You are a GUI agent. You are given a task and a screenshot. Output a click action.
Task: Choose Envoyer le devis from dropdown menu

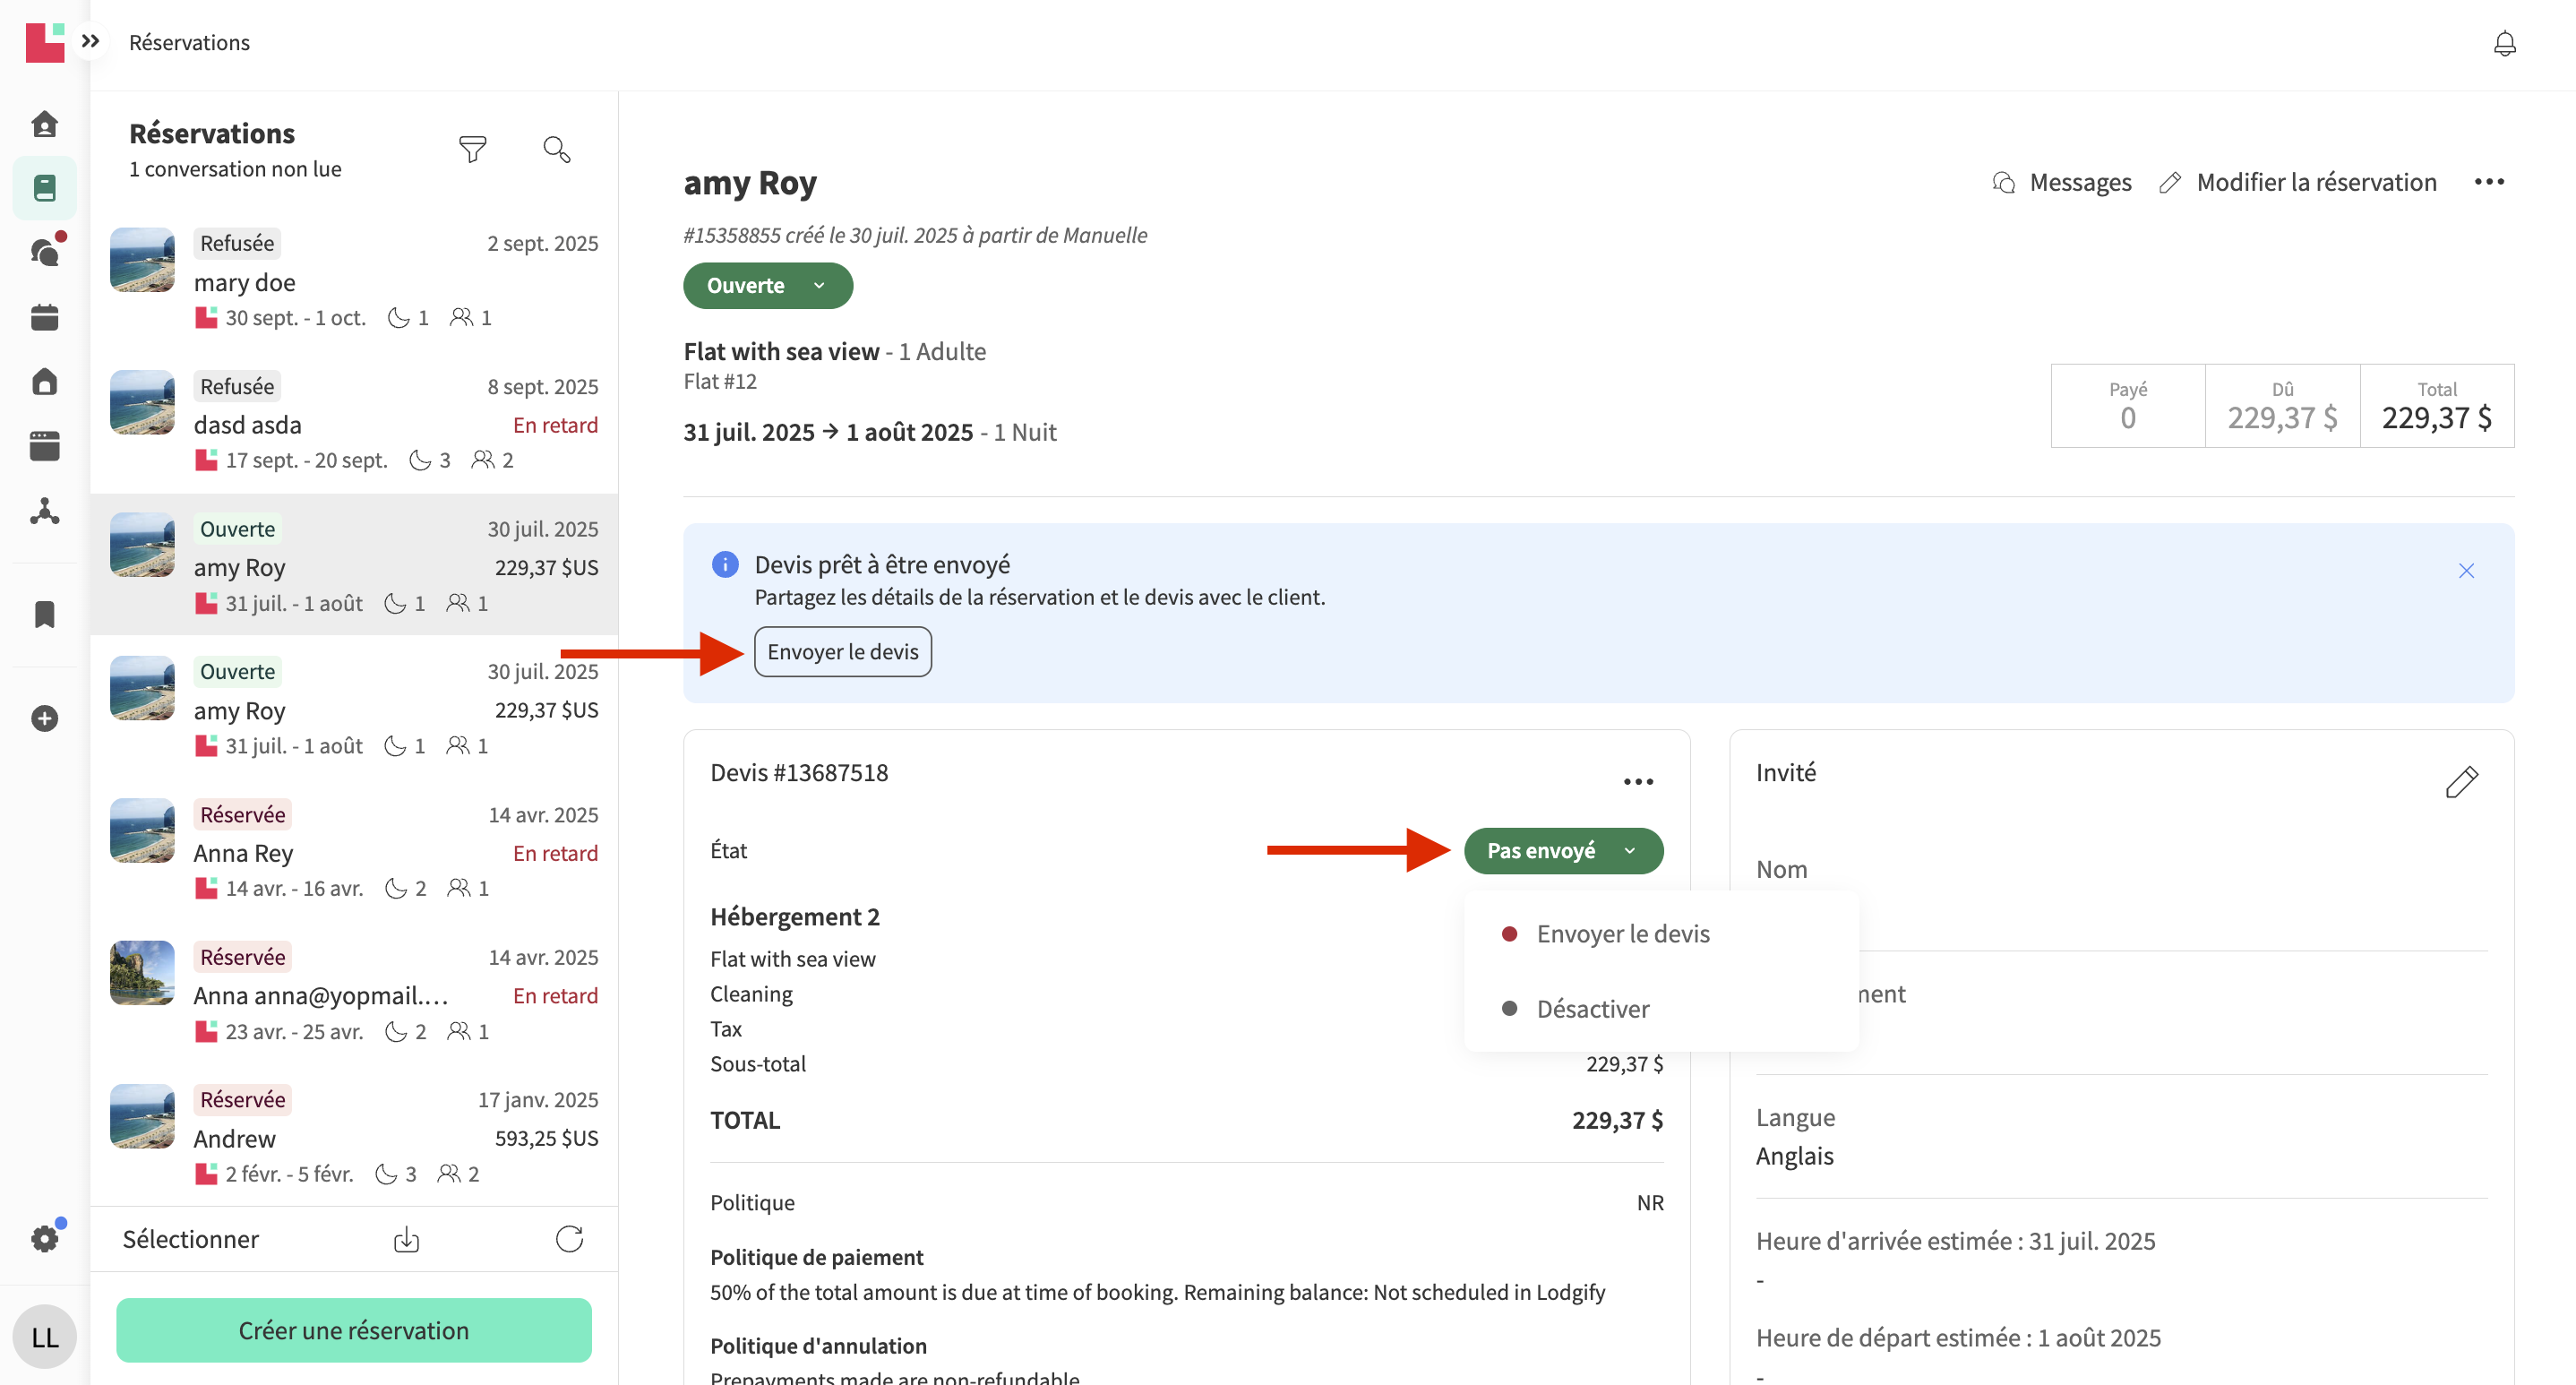coord(1622,934)
